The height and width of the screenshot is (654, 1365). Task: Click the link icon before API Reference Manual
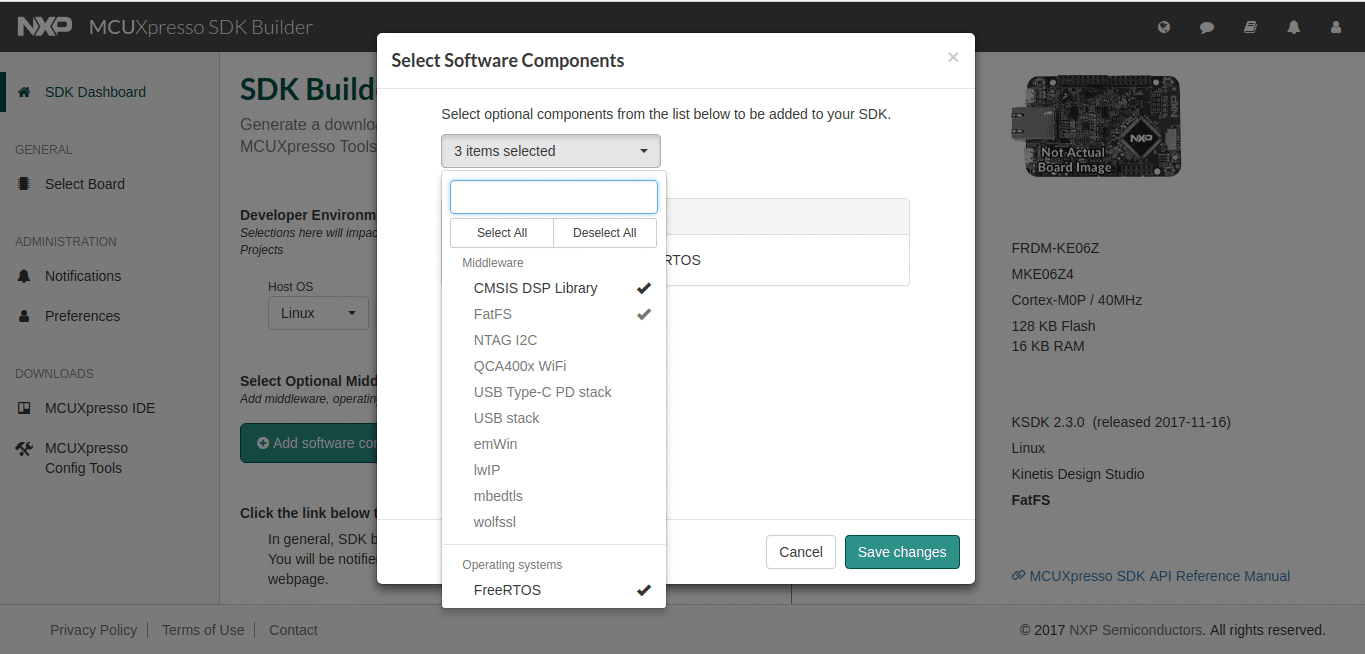1018,576
